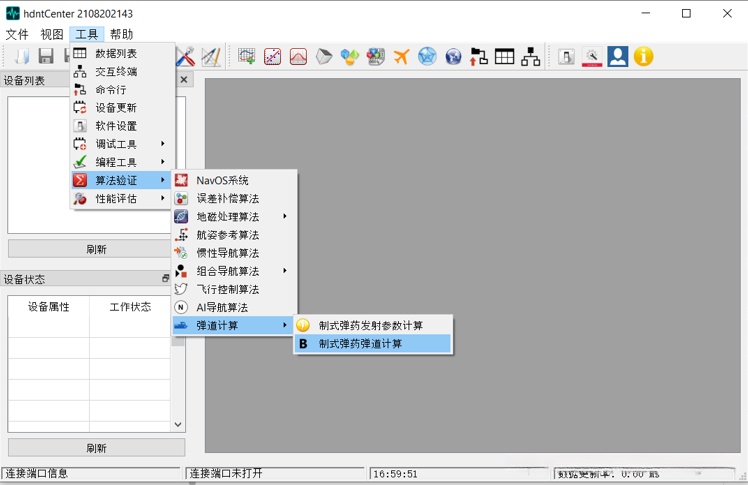Click the orange airplane icon
Screen dimensions: 748x485
coord(401,56)
